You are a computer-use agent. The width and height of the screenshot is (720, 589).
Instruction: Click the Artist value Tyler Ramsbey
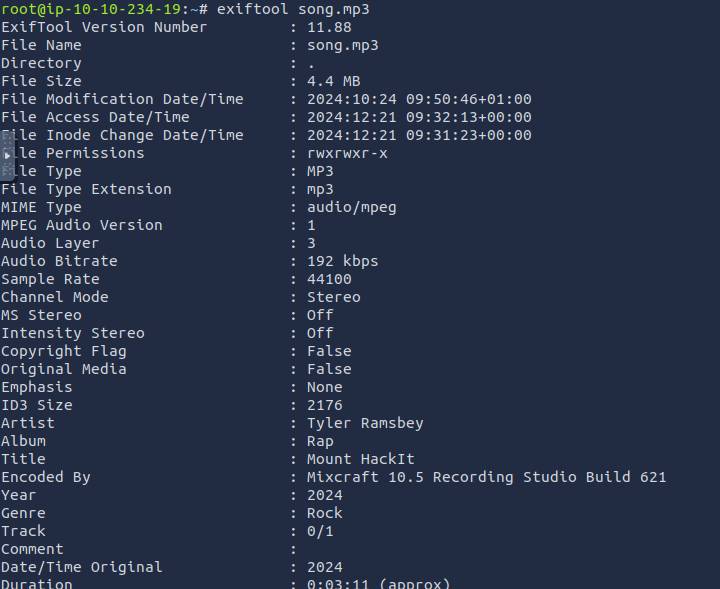[365, 423]
